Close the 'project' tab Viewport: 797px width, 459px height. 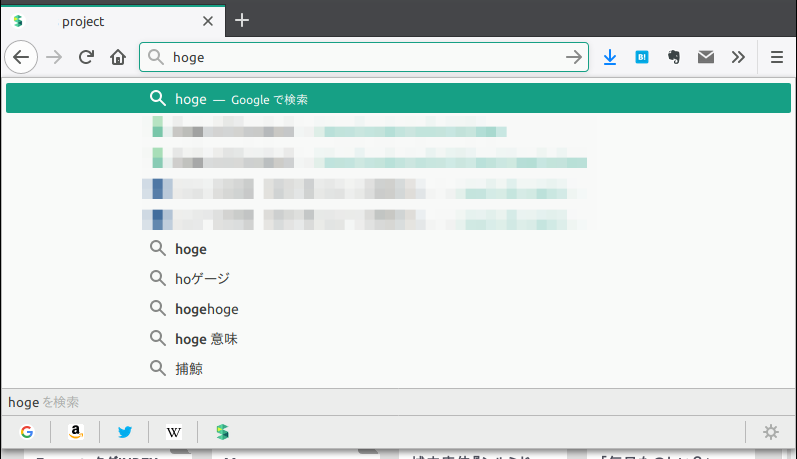pos(208,21)
